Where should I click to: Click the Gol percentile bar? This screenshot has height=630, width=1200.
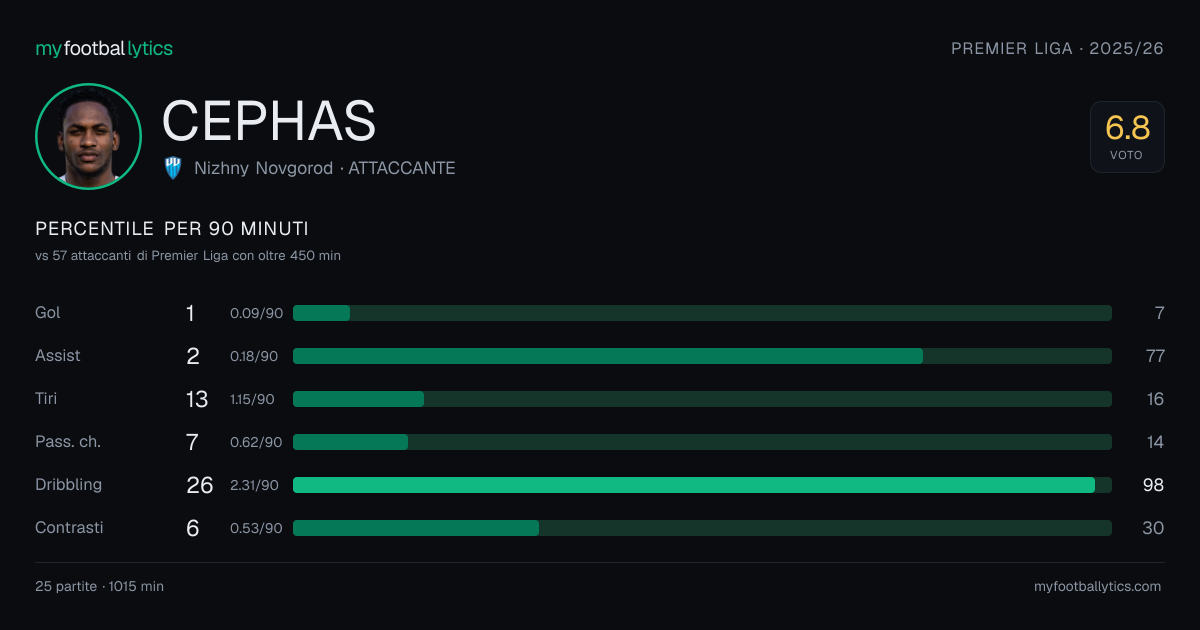click(x=702, y=313)
